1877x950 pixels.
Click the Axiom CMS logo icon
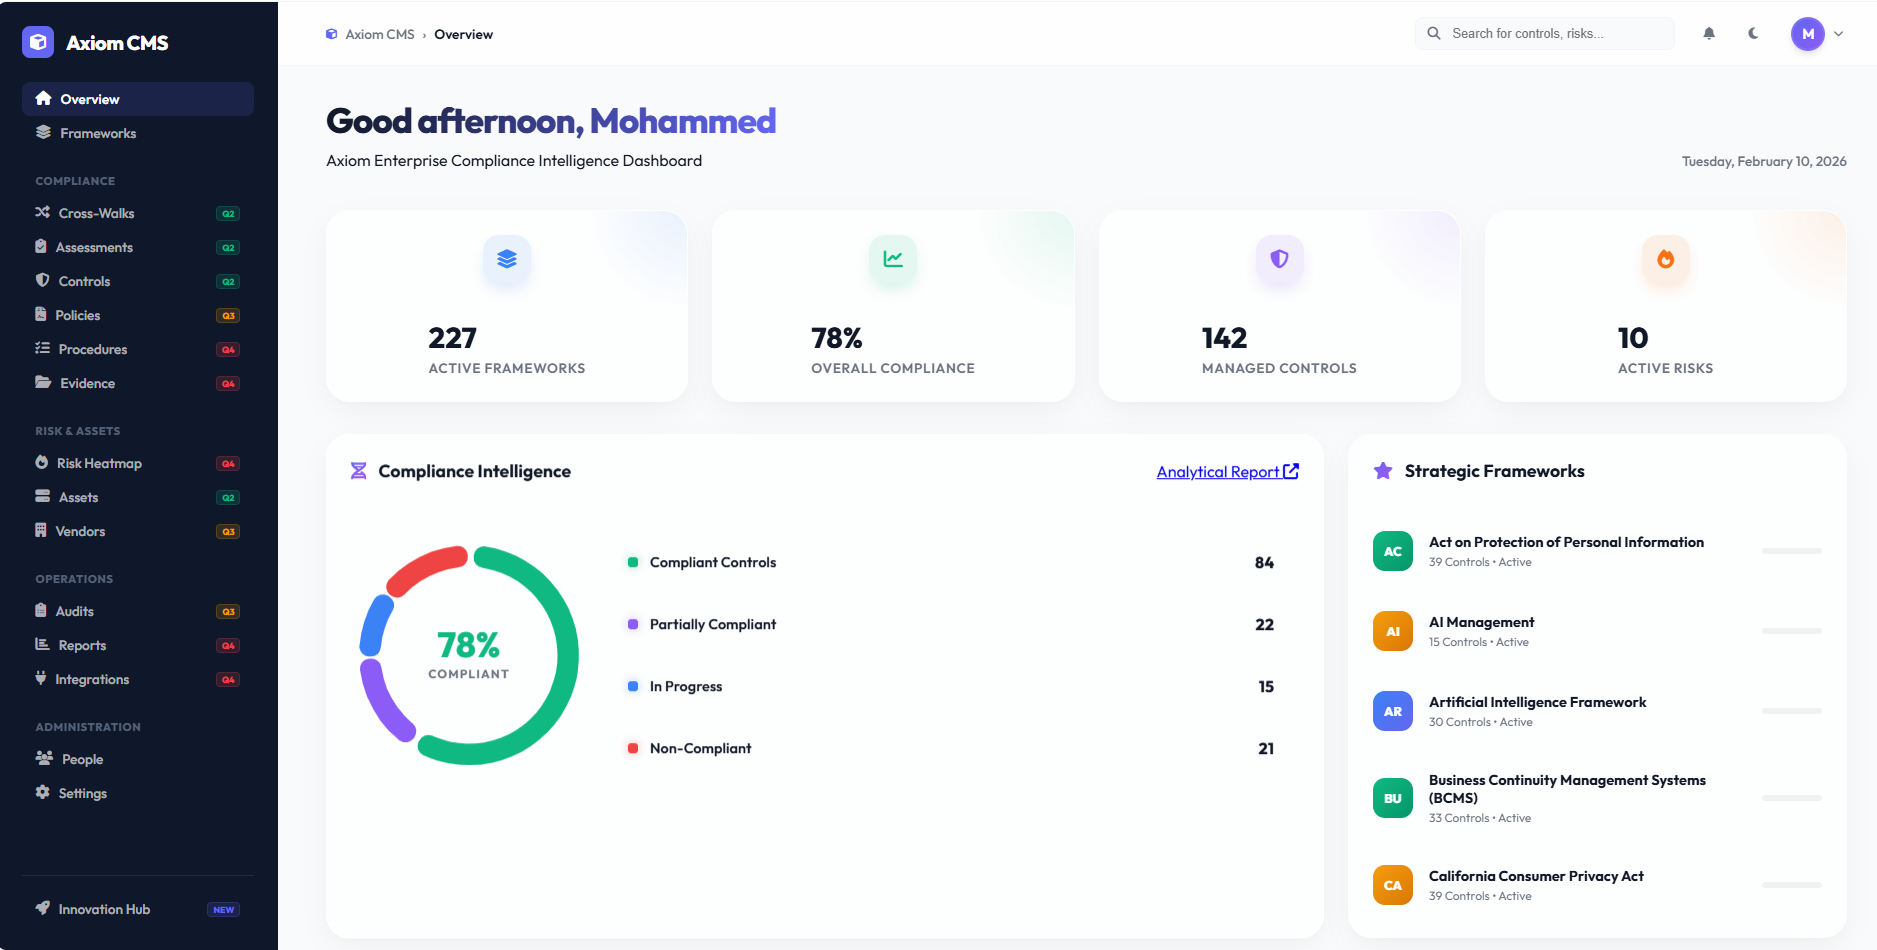point(38,42)
